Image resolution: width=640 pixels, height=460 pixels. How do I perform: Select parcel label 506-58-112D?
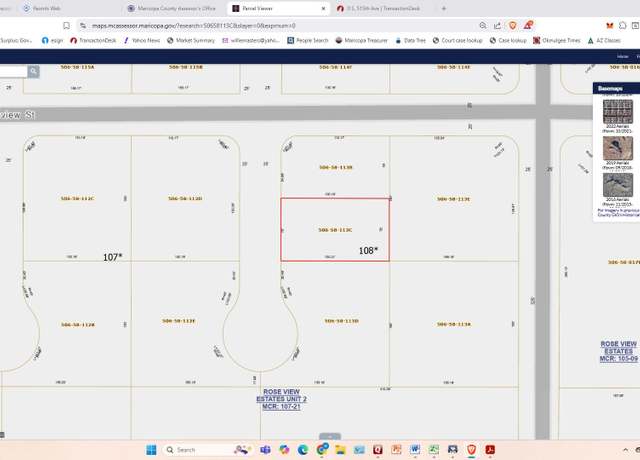coord(185,199)
